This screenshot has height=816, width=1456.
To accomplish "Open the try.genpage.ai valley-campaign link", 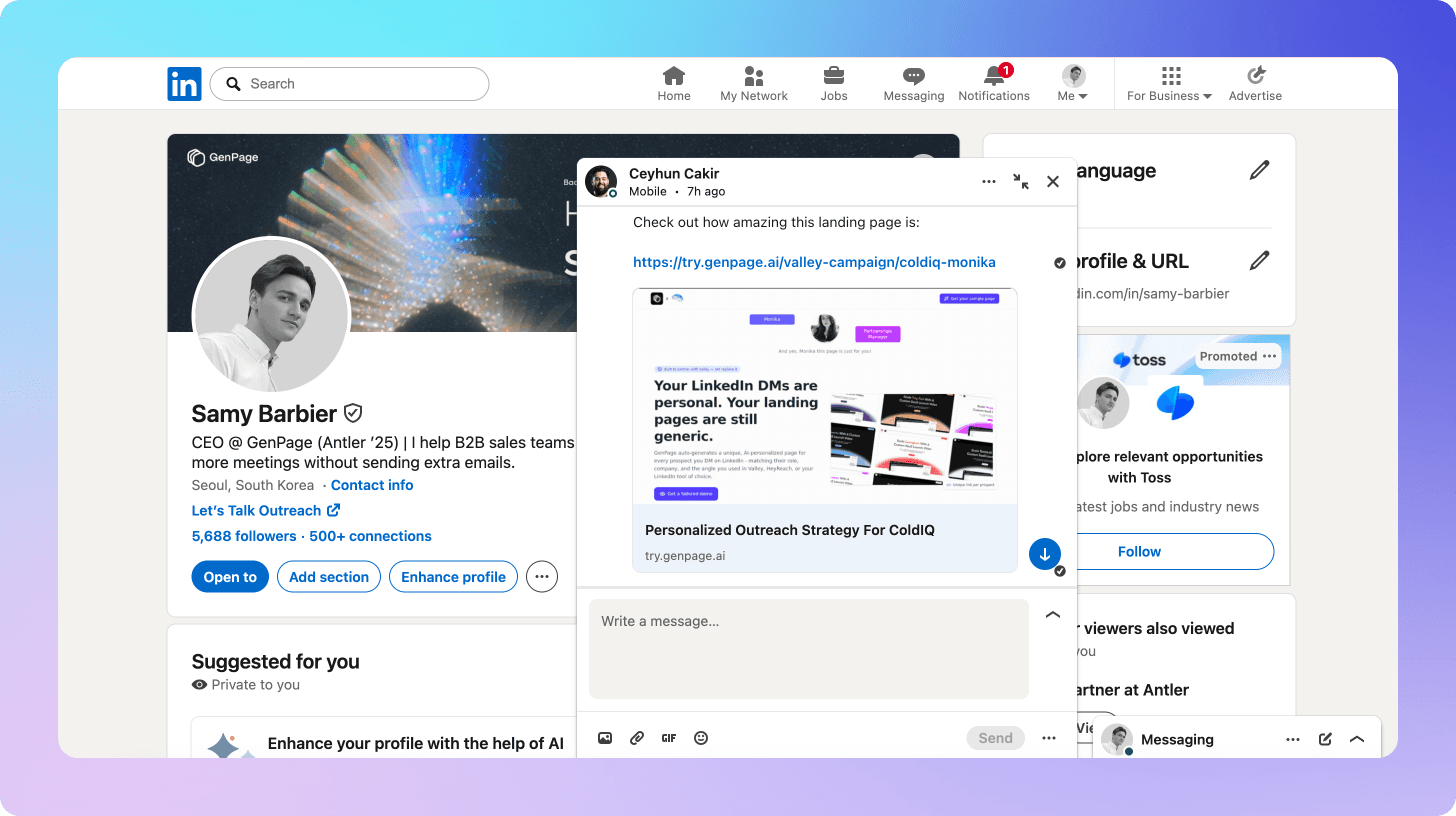I will pos(814,262).
